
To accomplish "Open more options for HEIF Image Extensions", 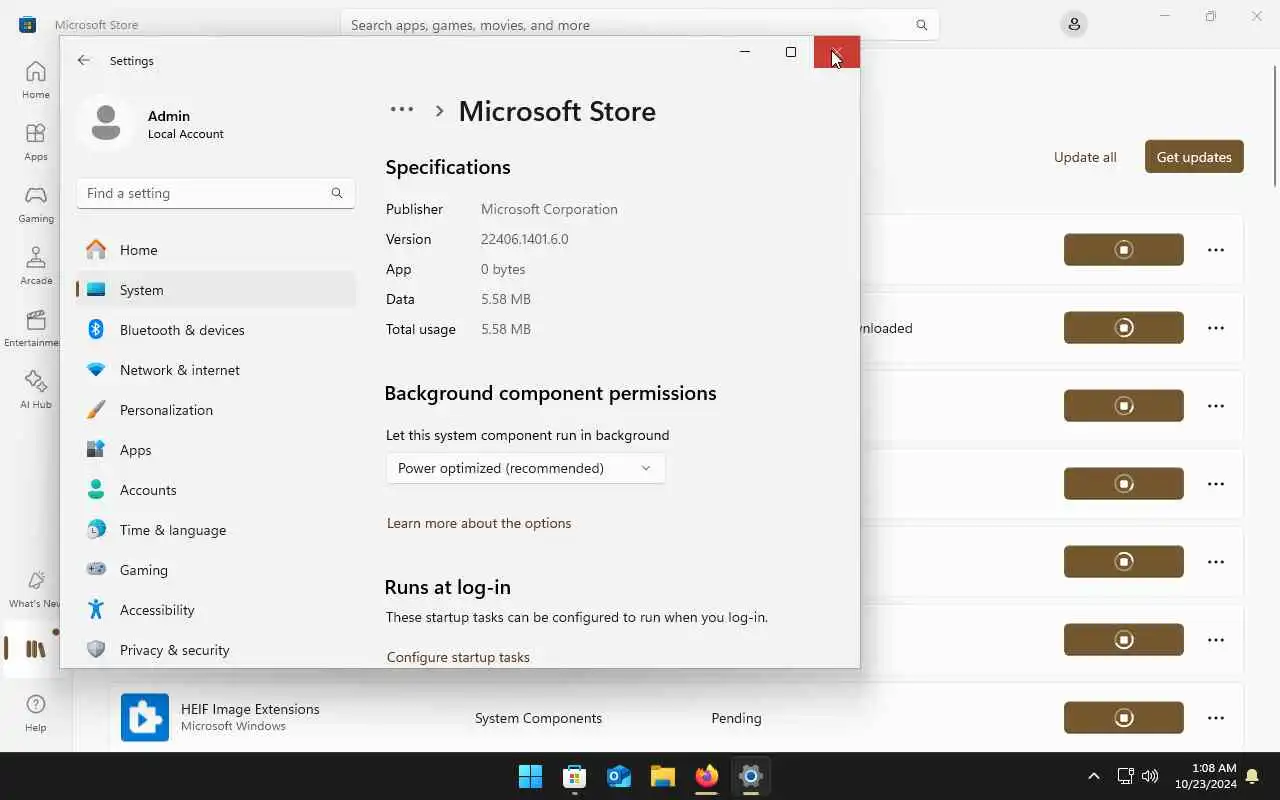I will coord(1216,718).
